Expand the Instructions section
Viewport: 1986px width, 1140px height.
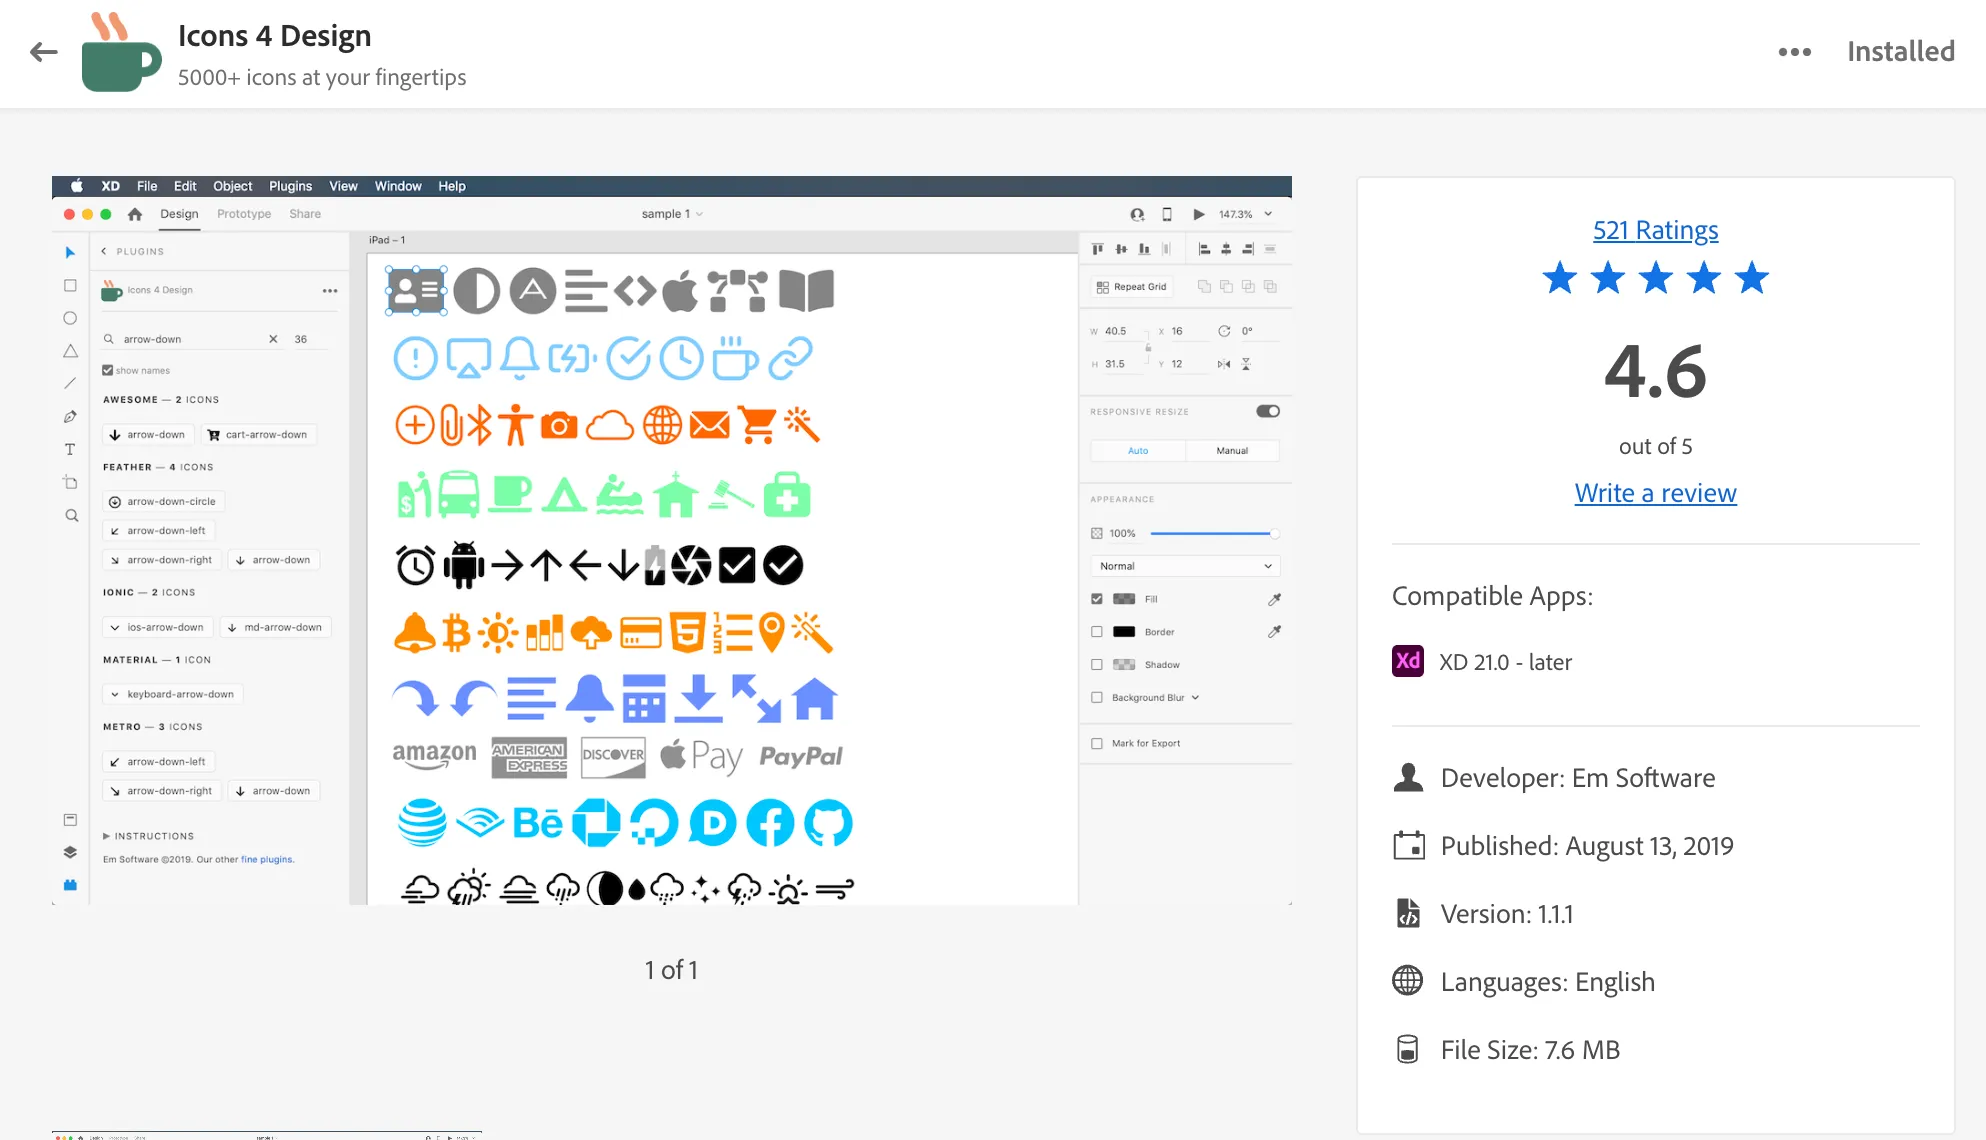(x=148, y=836)
